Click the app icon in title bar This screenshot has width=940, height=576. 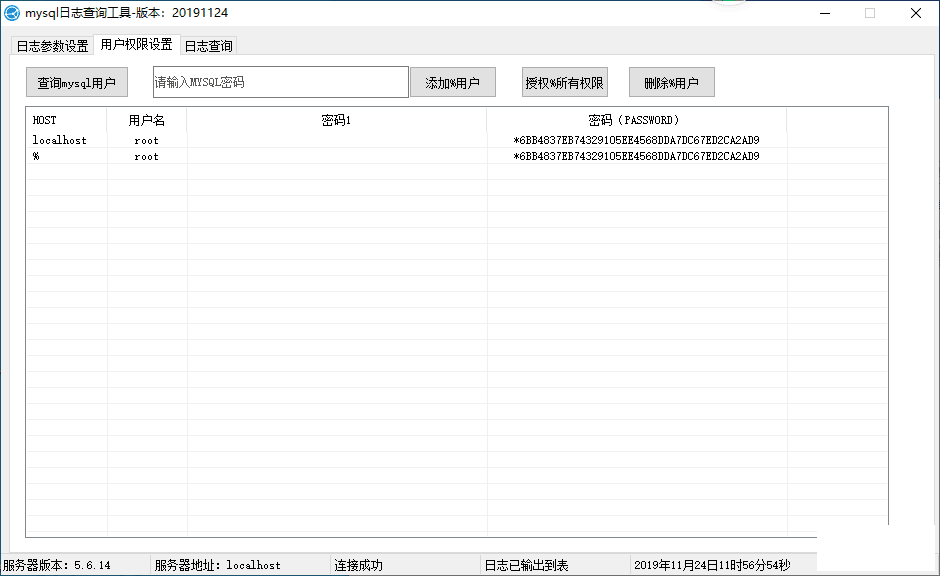pos(12,13)
